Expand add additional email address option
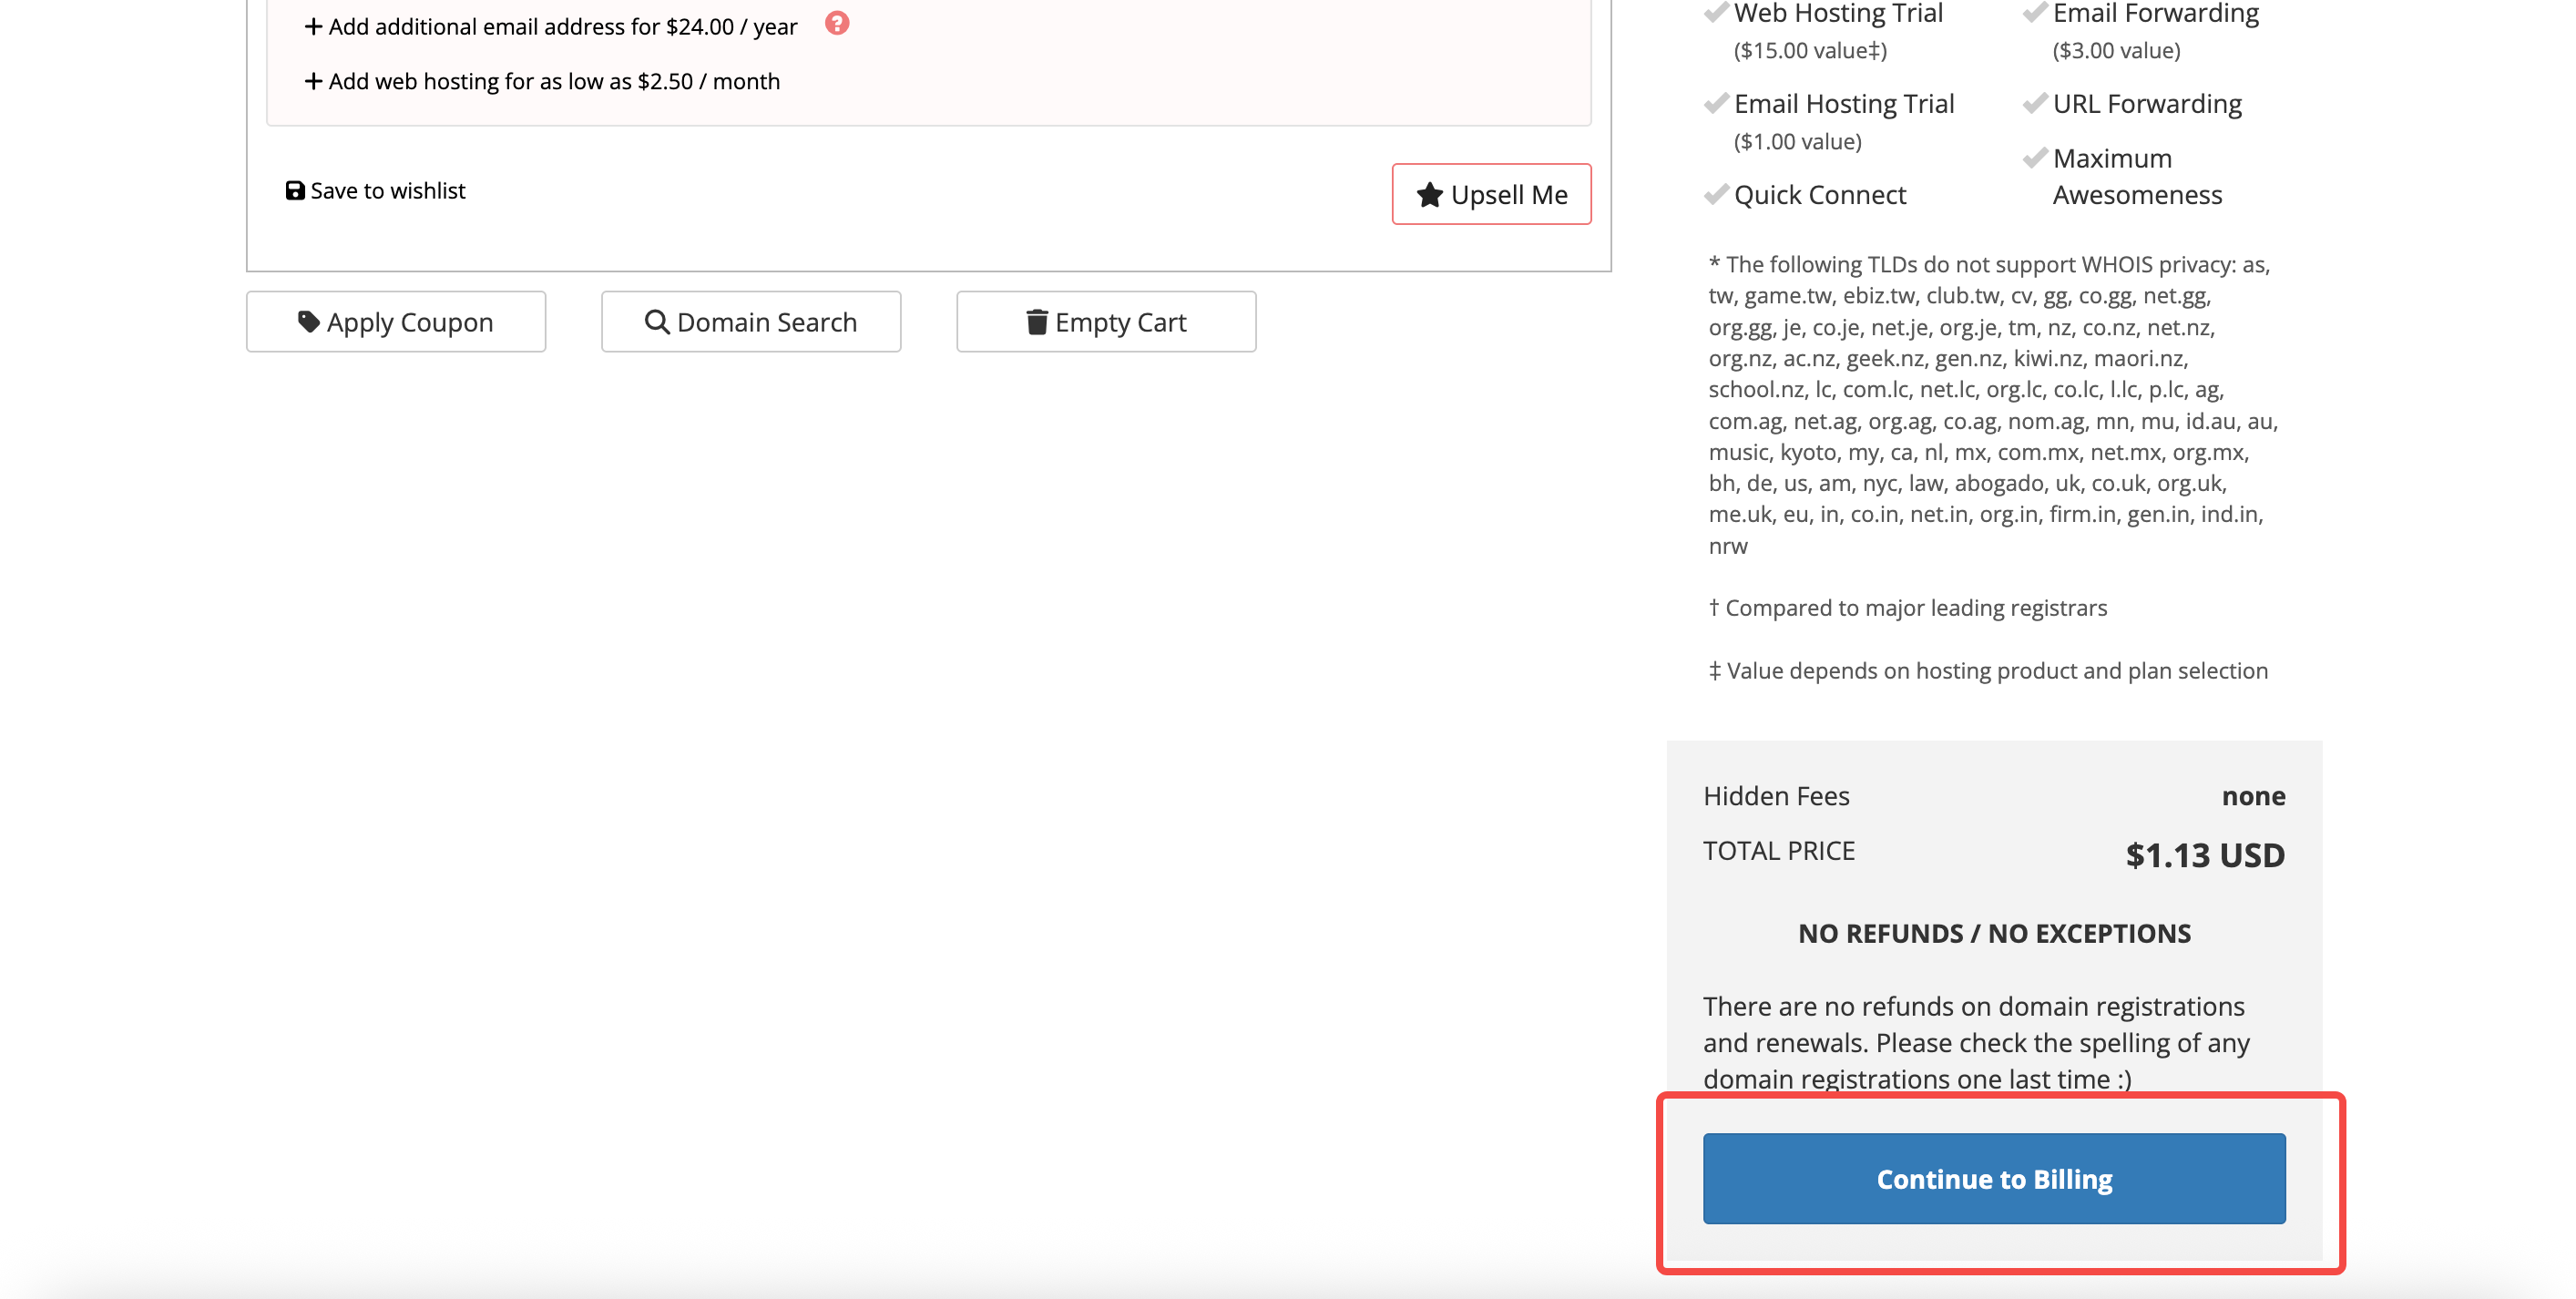The width and height of the screenshot is (2576, 1299). coord(550,26)
